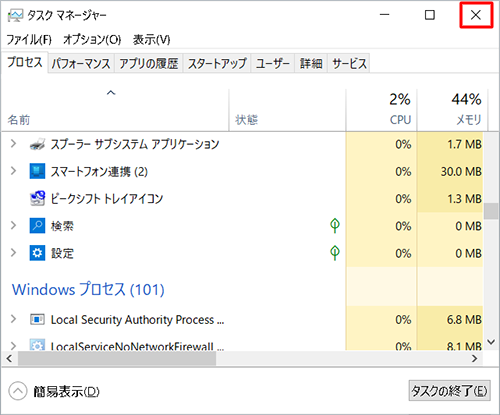Click the 6.8 MB memory value
The width and height of the screenshot is (500, 415).
click(x=464, y=320)
